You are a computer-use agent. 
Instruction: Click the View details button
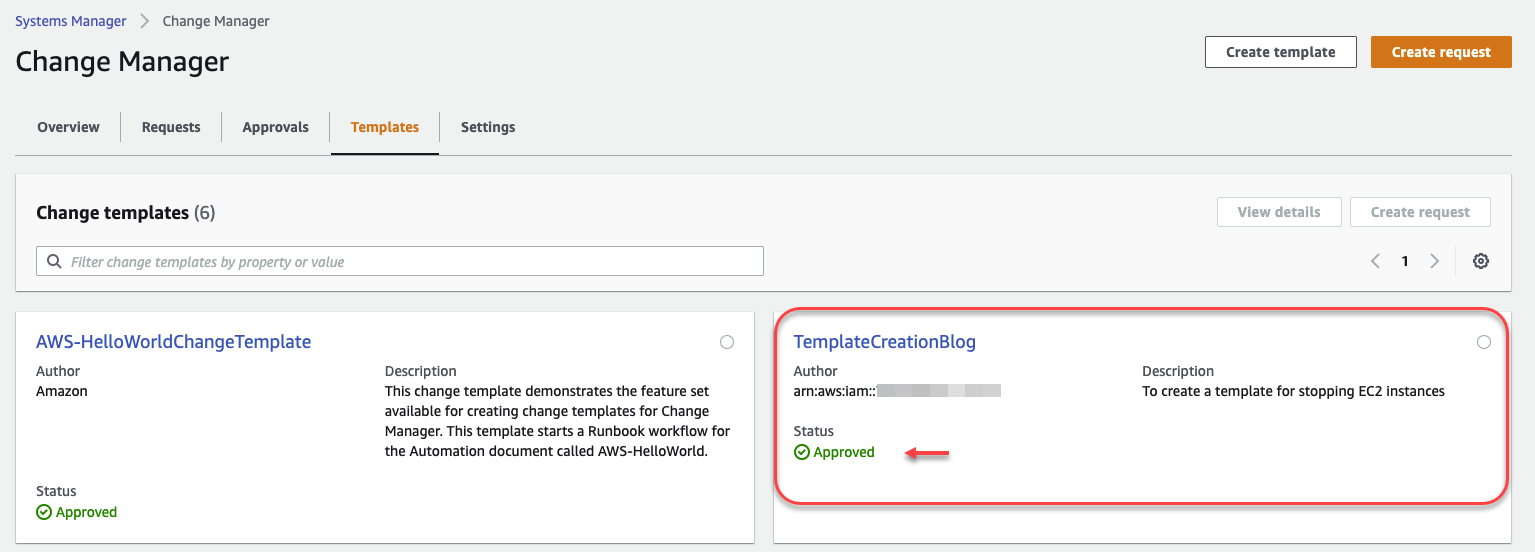click(x=1279, y=212)
